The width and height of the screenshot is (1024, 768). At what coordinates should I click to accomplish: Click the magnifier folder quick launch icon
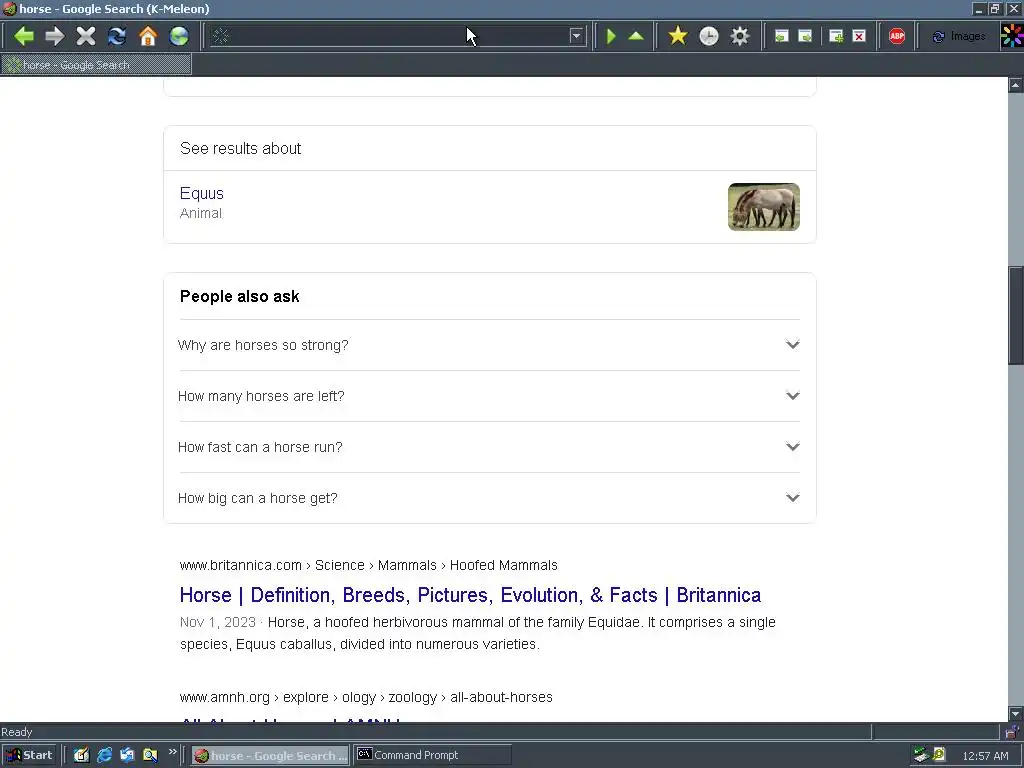point(150,755)
